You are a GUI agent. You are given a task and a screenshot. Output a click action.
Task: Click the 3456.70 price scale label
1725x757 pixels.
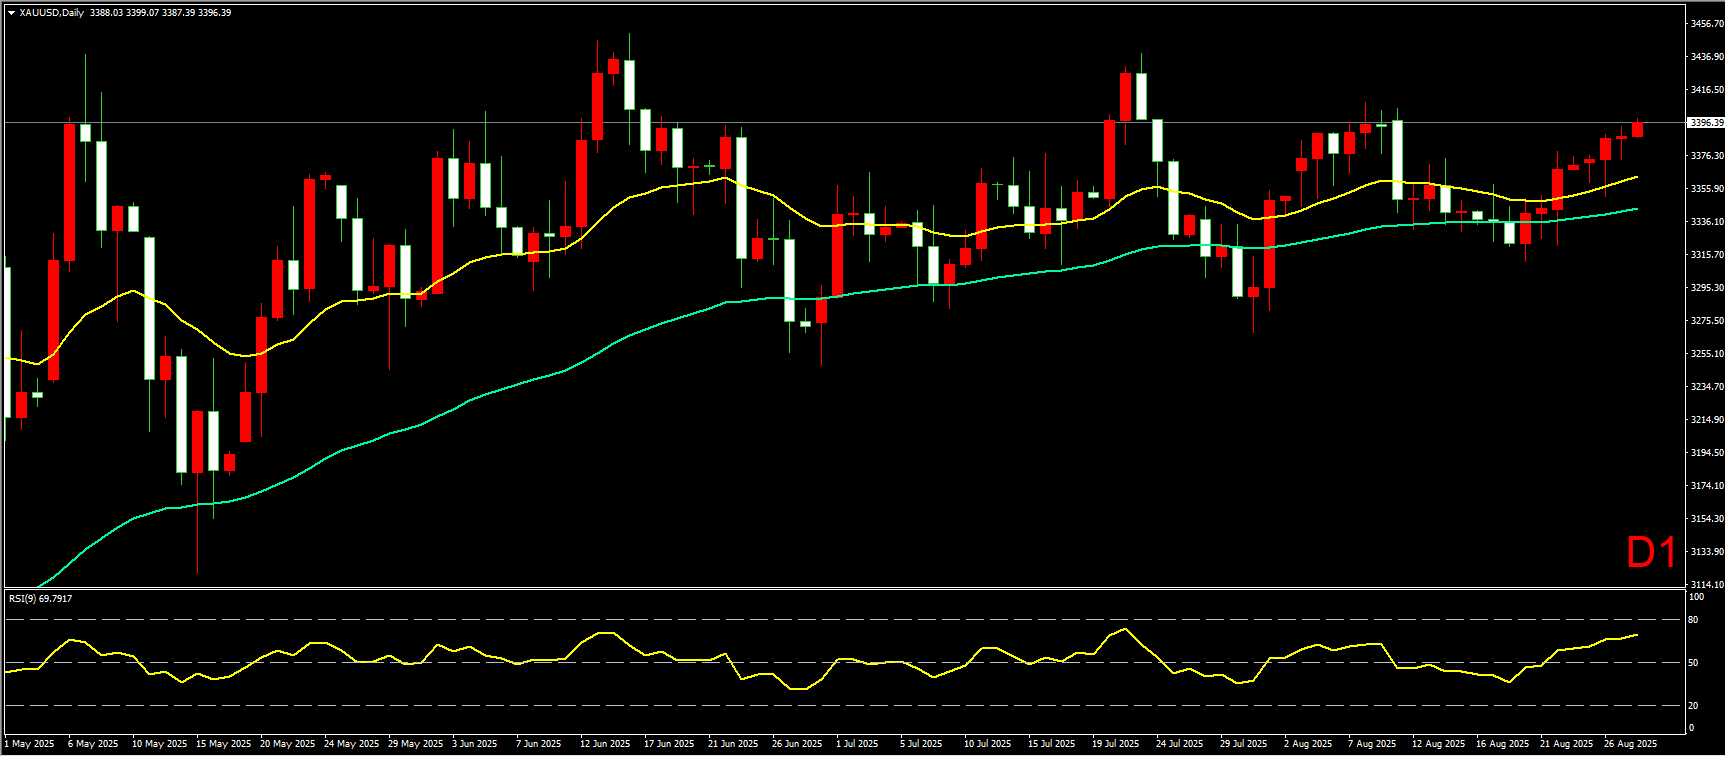click(1706, 24)
